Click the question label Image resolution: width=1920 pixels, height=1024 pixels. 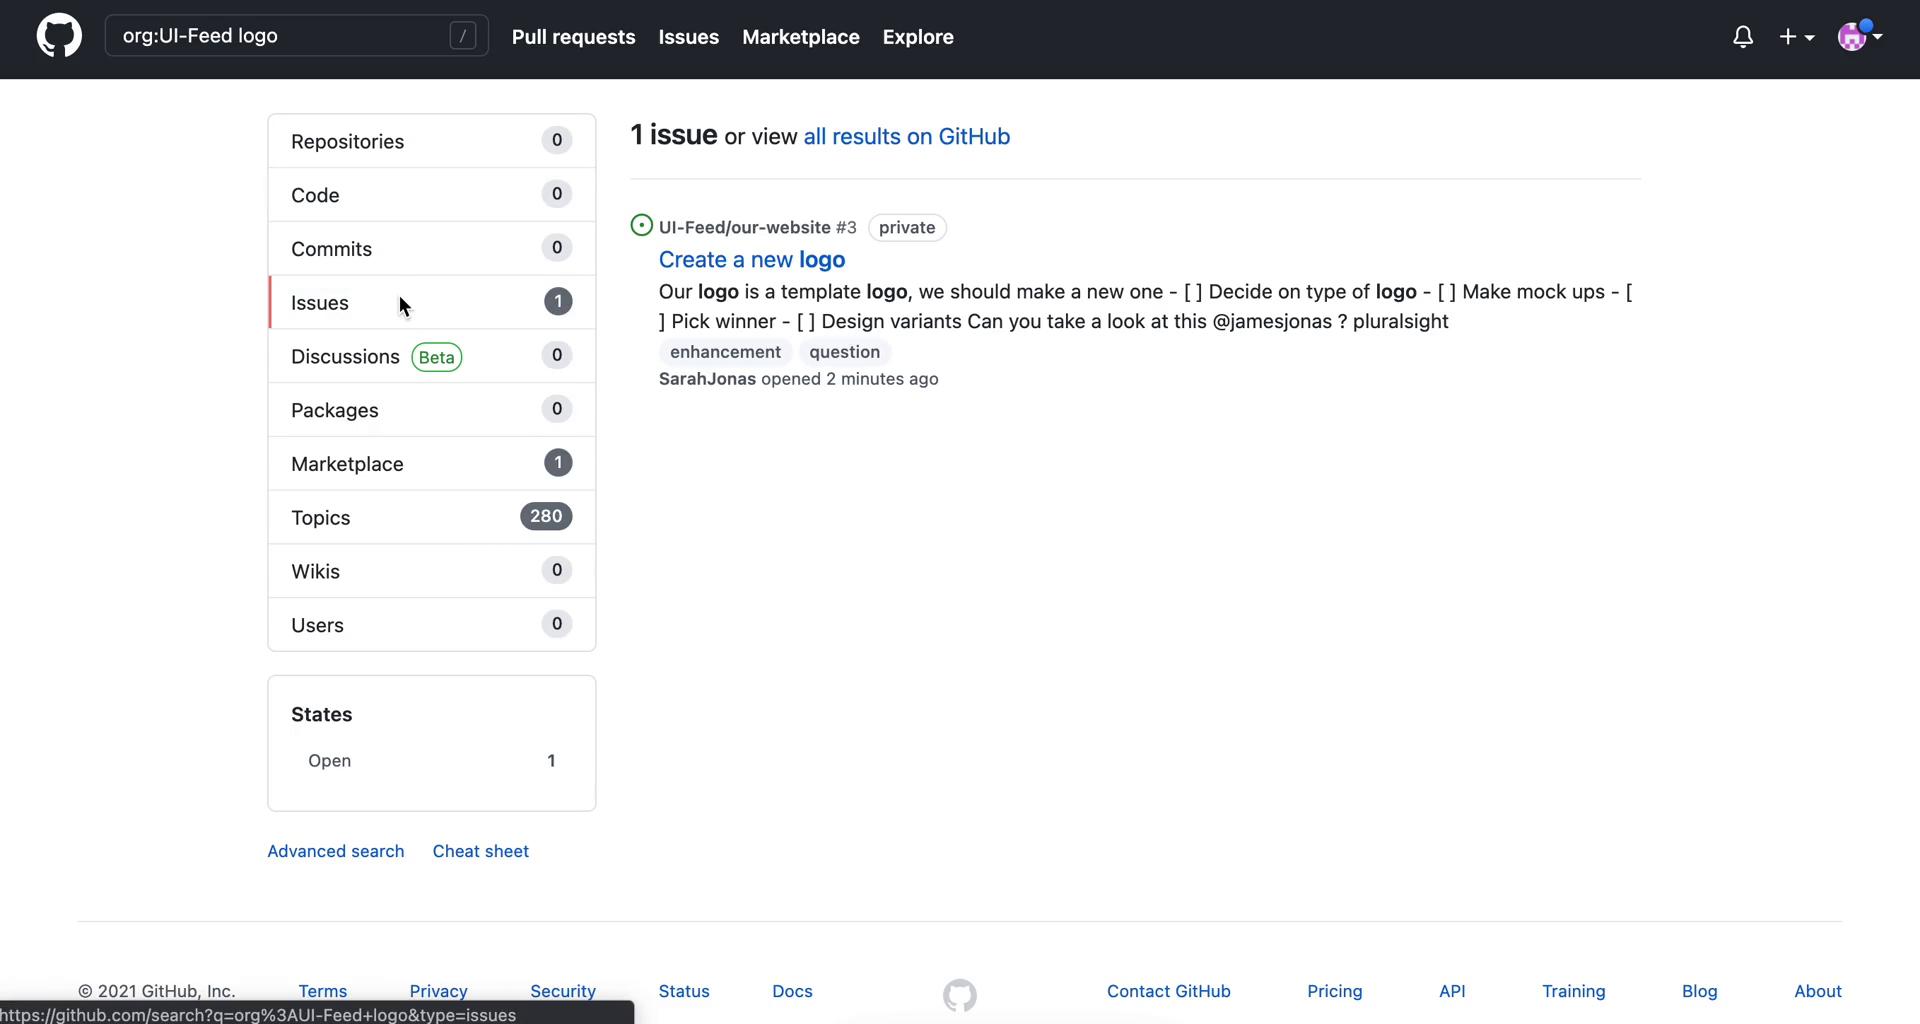click(x=845, y=352)
